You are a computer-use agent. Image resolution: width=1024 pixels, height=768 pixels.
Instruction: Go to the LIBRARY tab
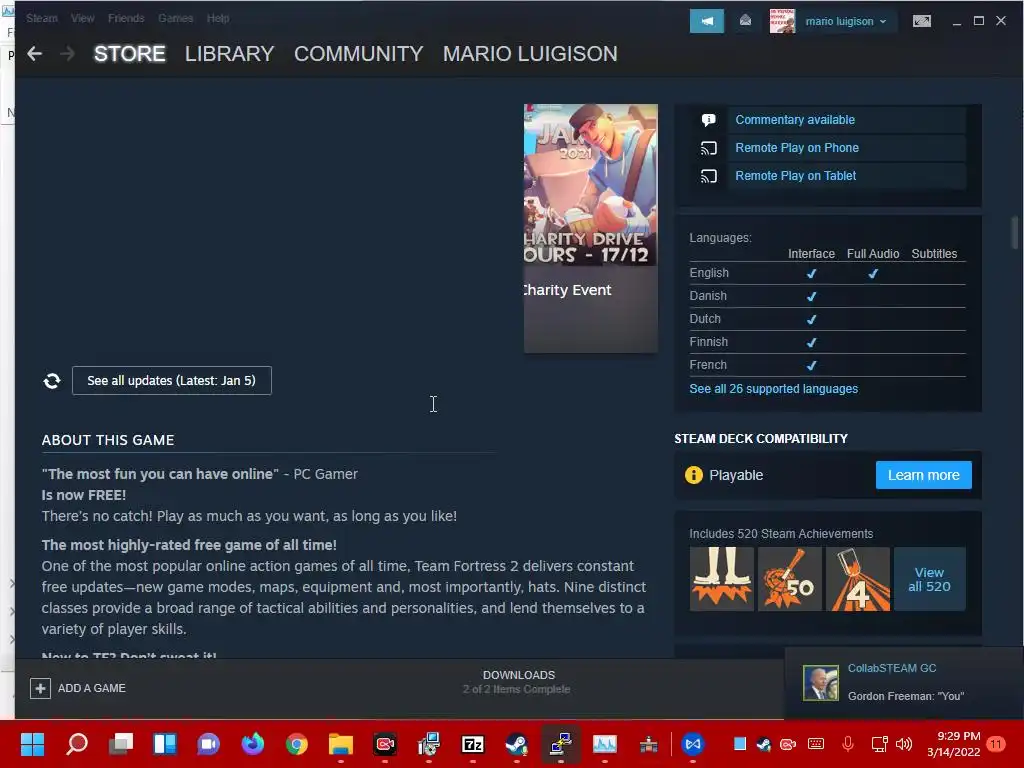coord(229,54)
